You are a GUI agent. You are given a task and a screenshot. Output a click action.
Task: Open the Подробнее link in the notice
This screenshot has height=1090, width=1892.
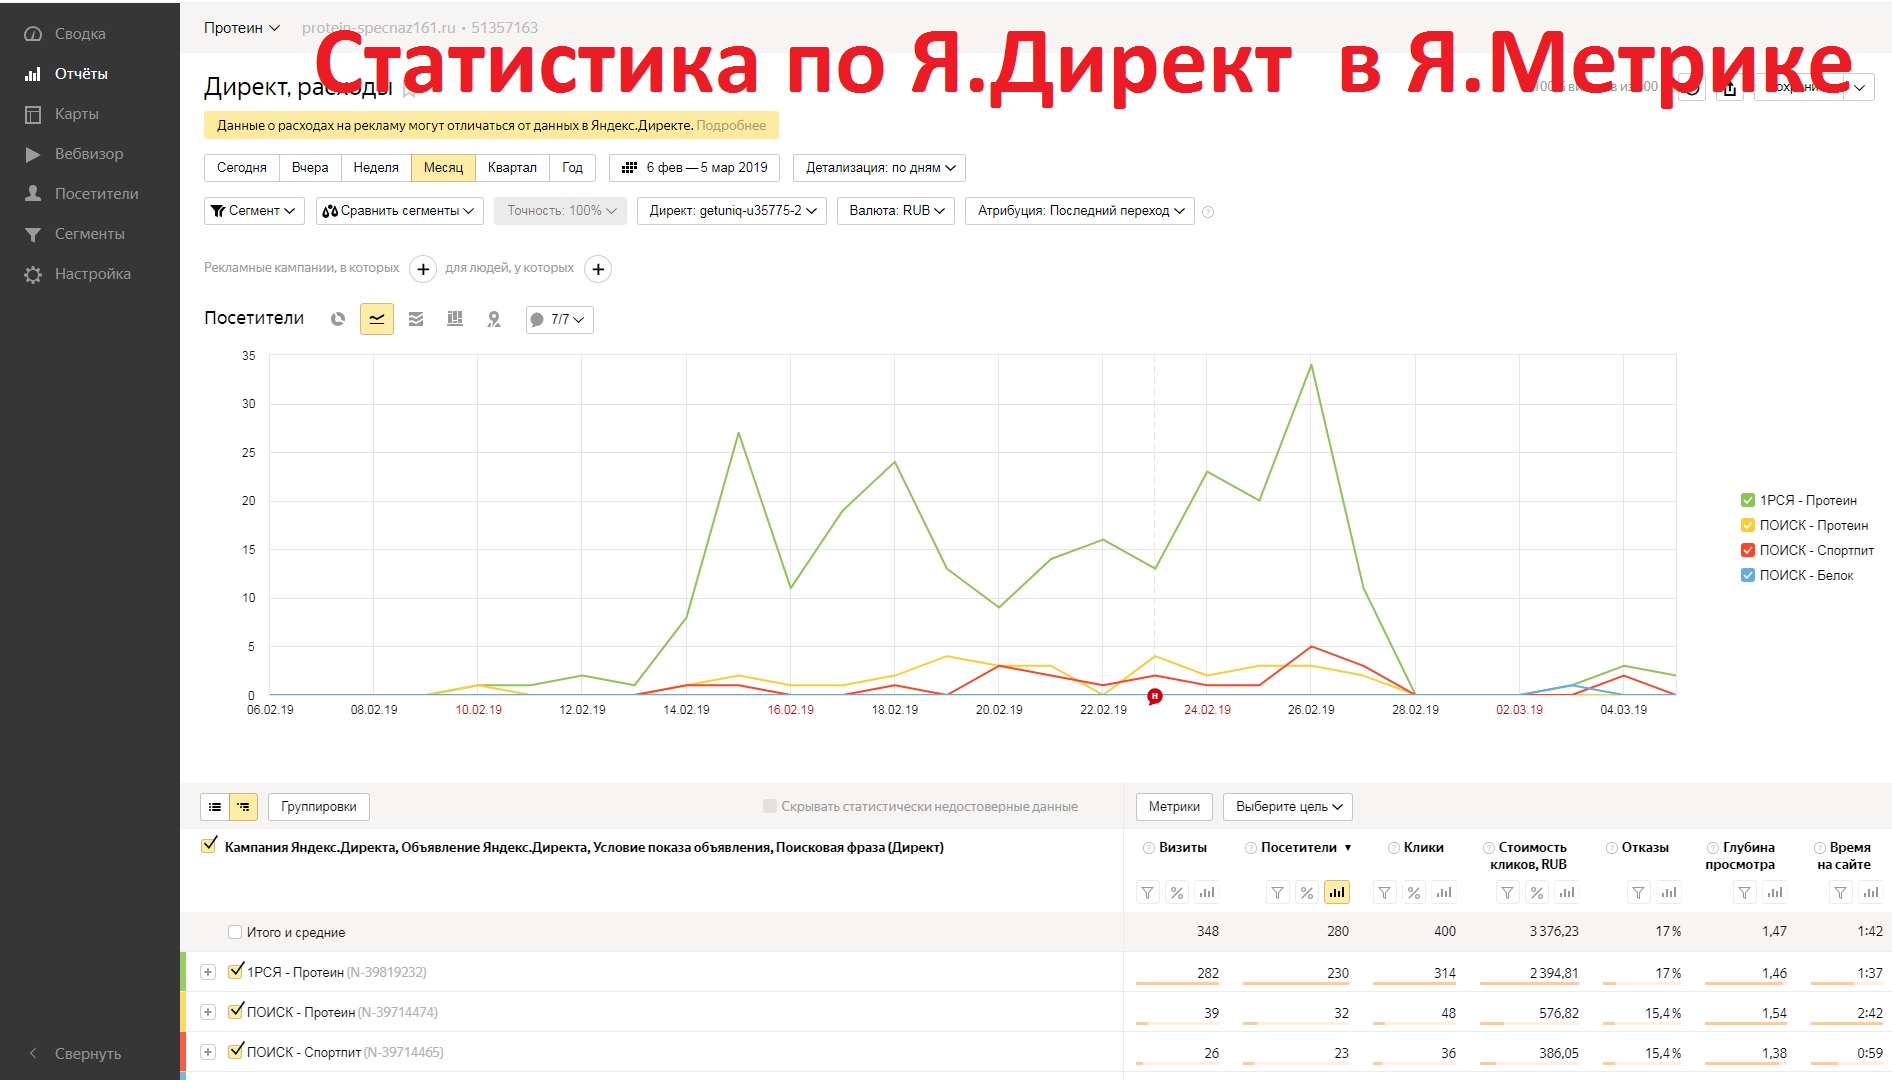[x=733, y=125]
